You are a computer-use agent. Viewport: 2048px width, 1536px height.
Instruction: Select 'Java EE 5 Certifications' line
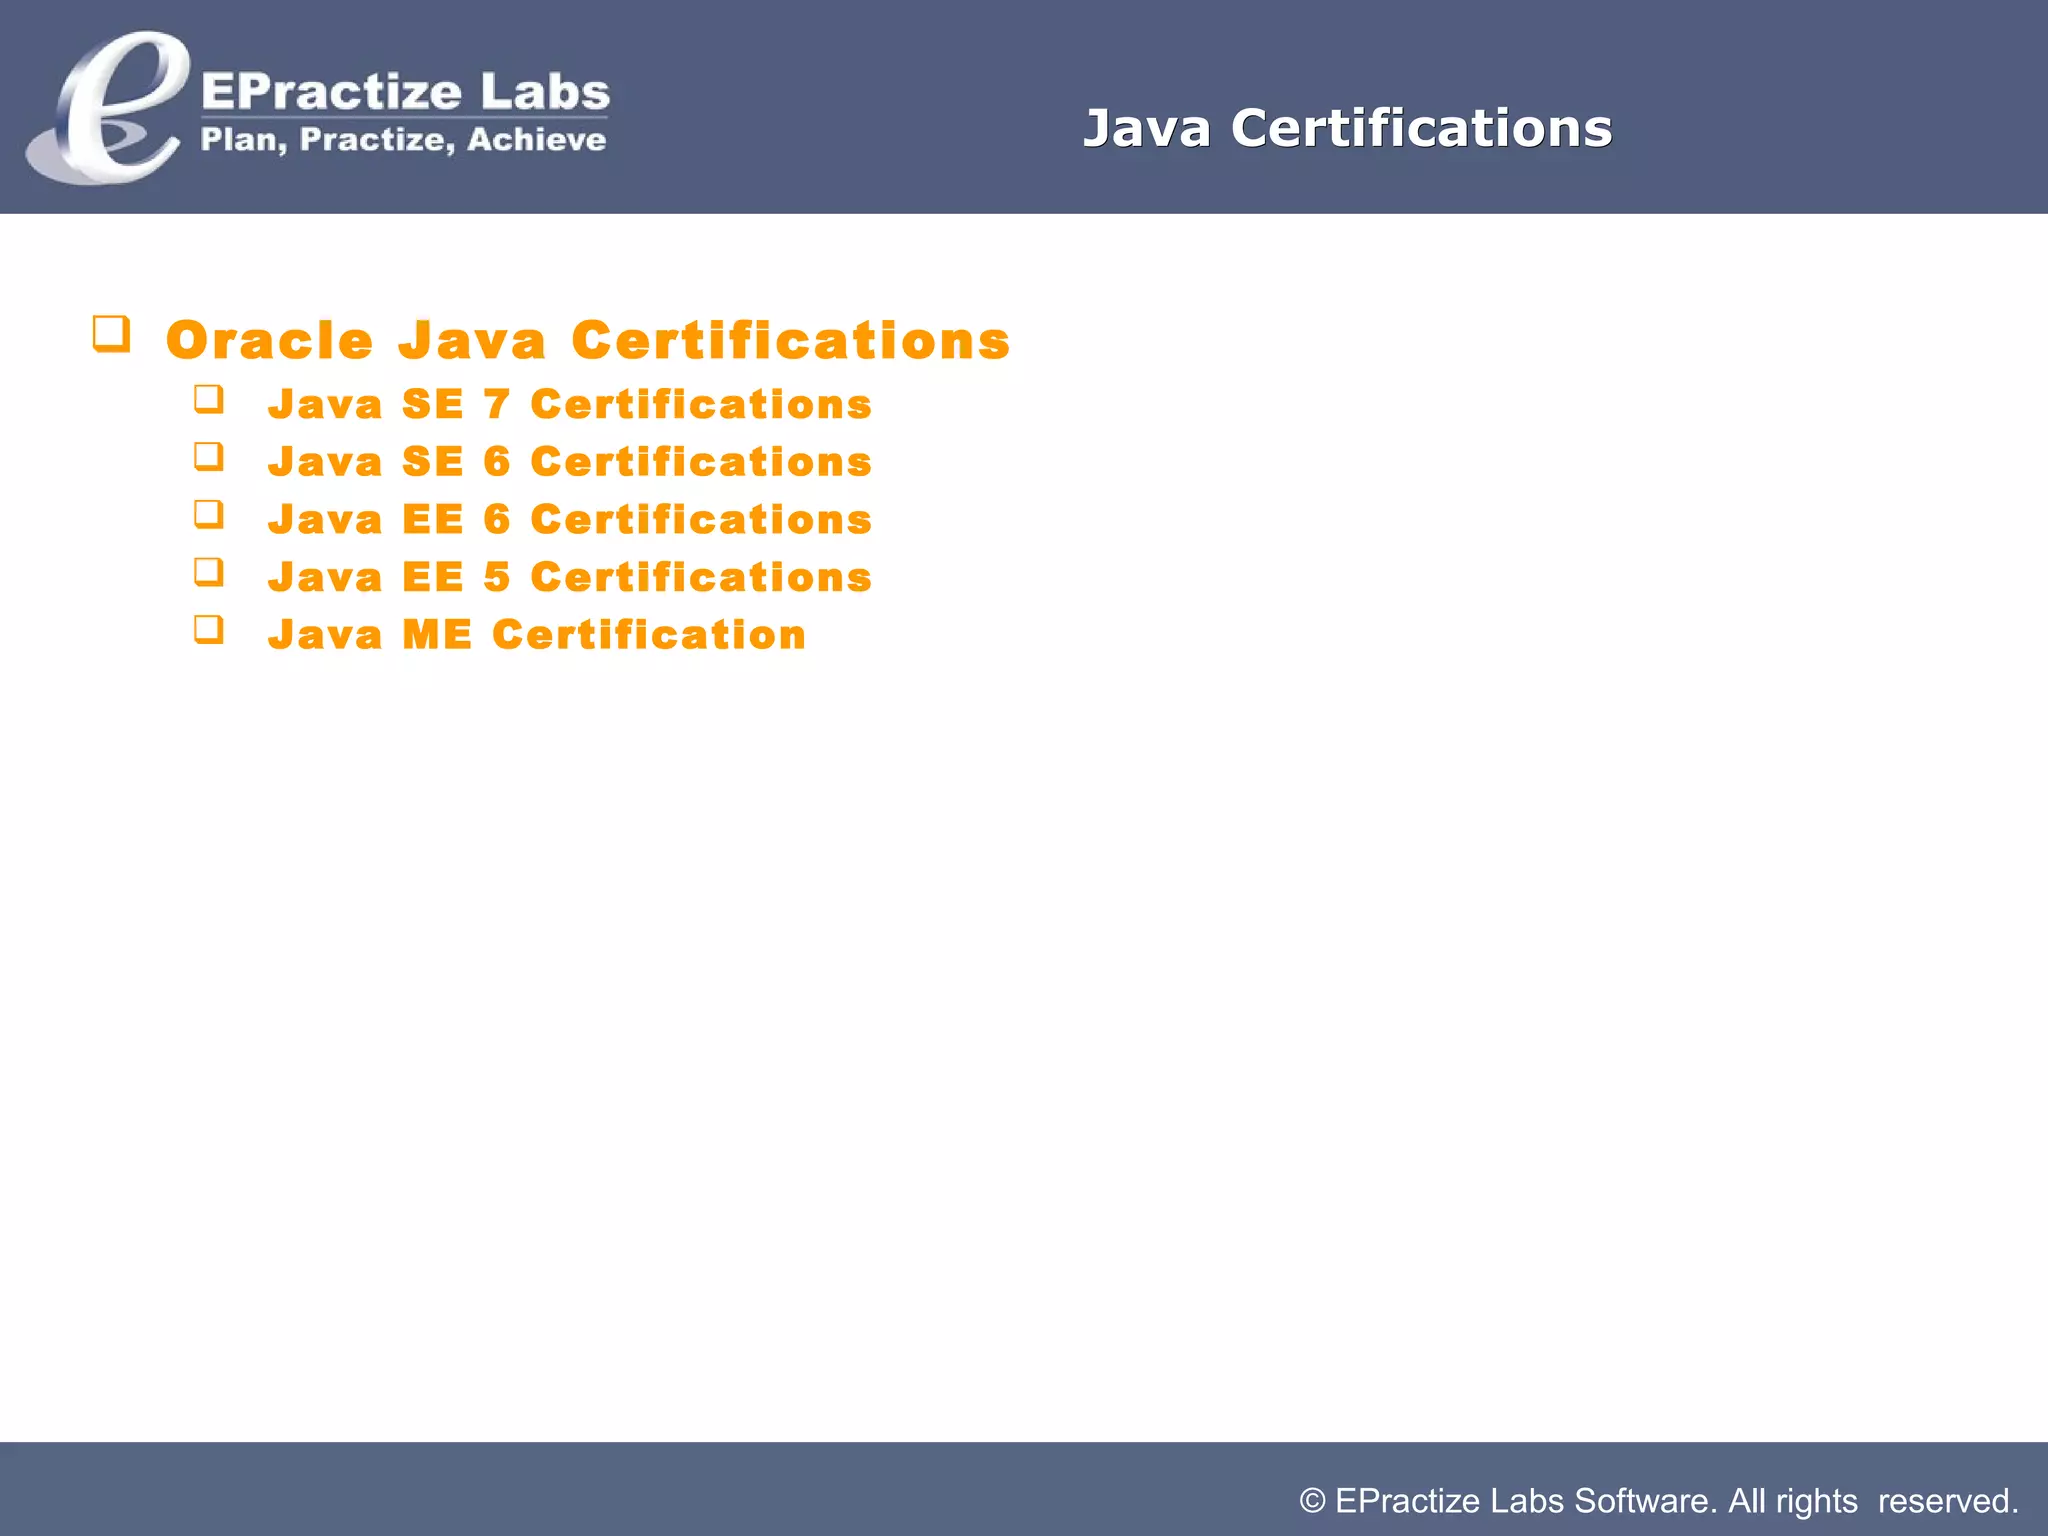tap(570, 577)
